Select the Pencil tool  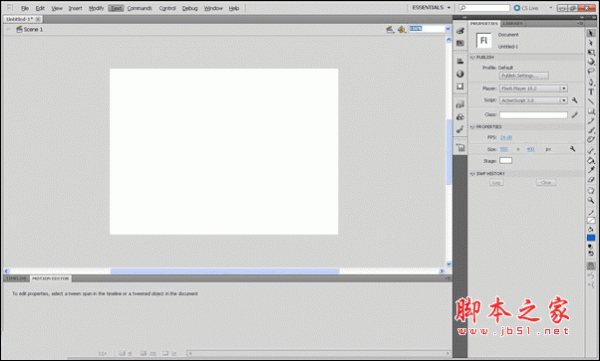591,121
